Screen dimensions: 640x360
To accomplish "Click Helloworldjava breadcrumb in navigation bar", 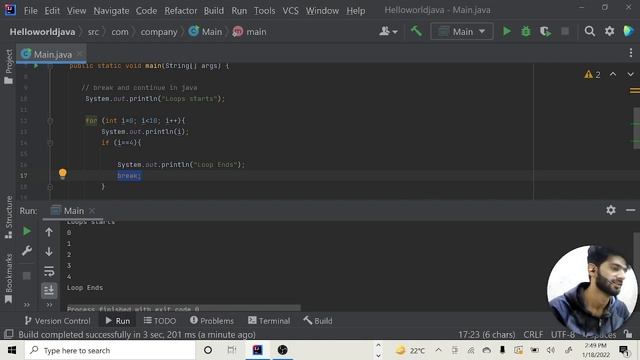I will pyautogui.click(x=42, y=32).
